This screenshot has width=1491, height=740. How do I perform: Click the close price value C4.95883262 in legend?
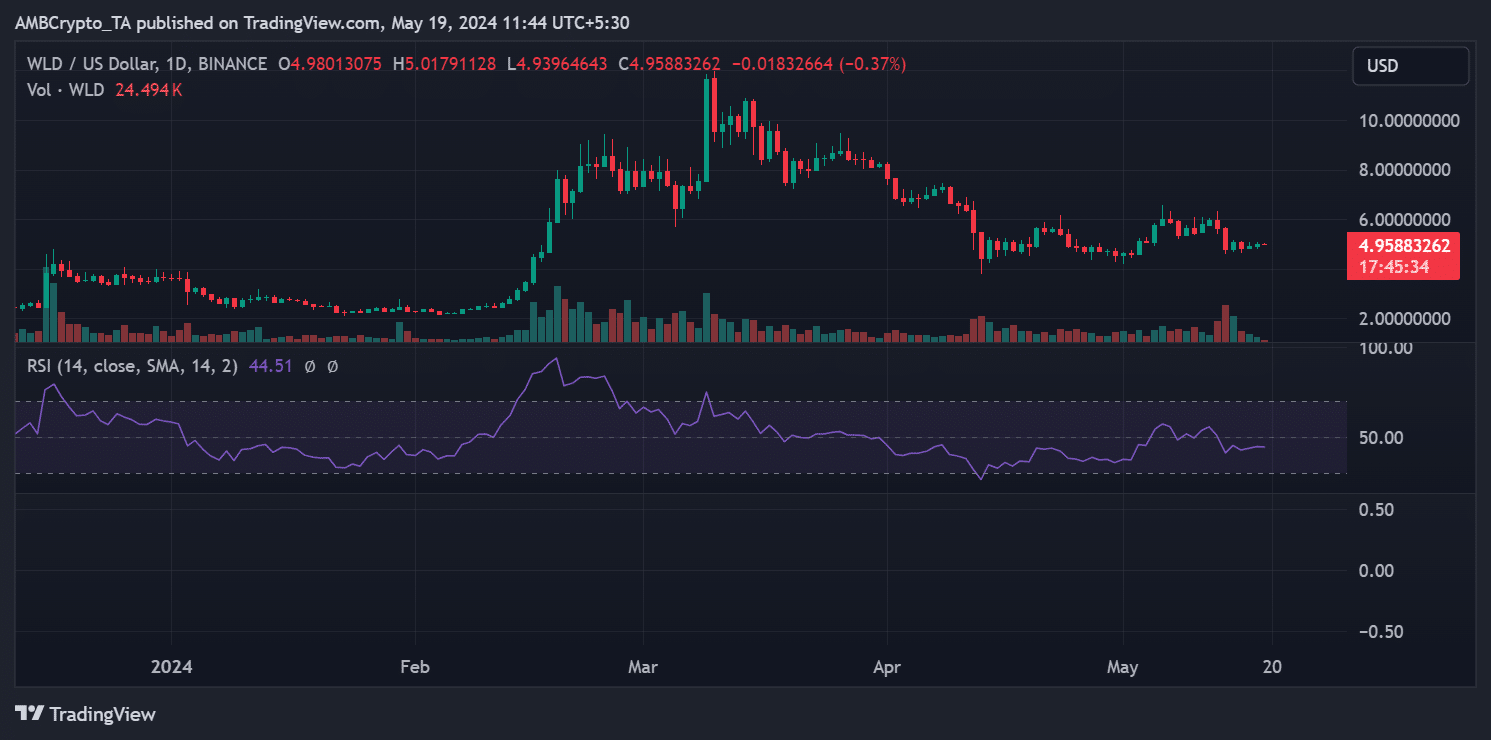point(669,64)
